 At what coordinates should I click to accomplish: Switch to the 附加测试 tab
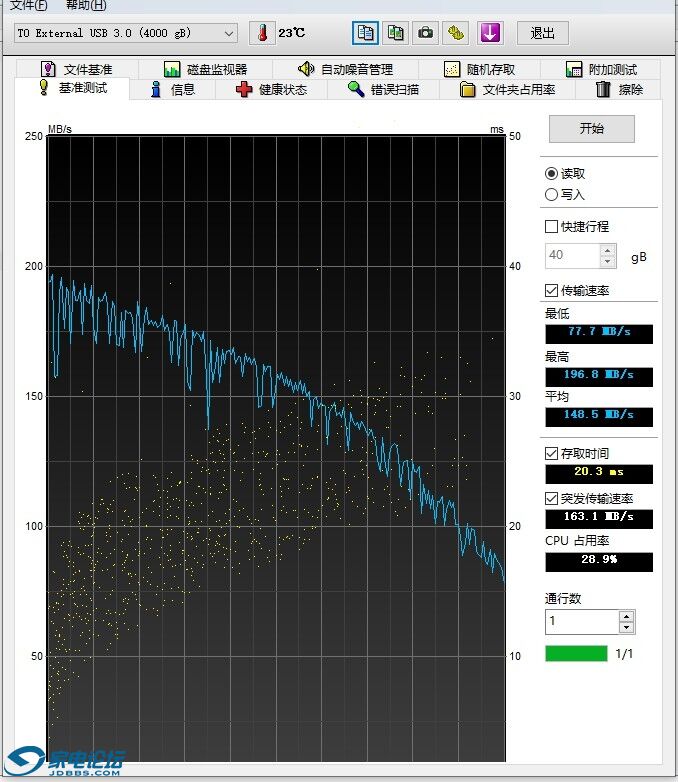coord(601,69)
